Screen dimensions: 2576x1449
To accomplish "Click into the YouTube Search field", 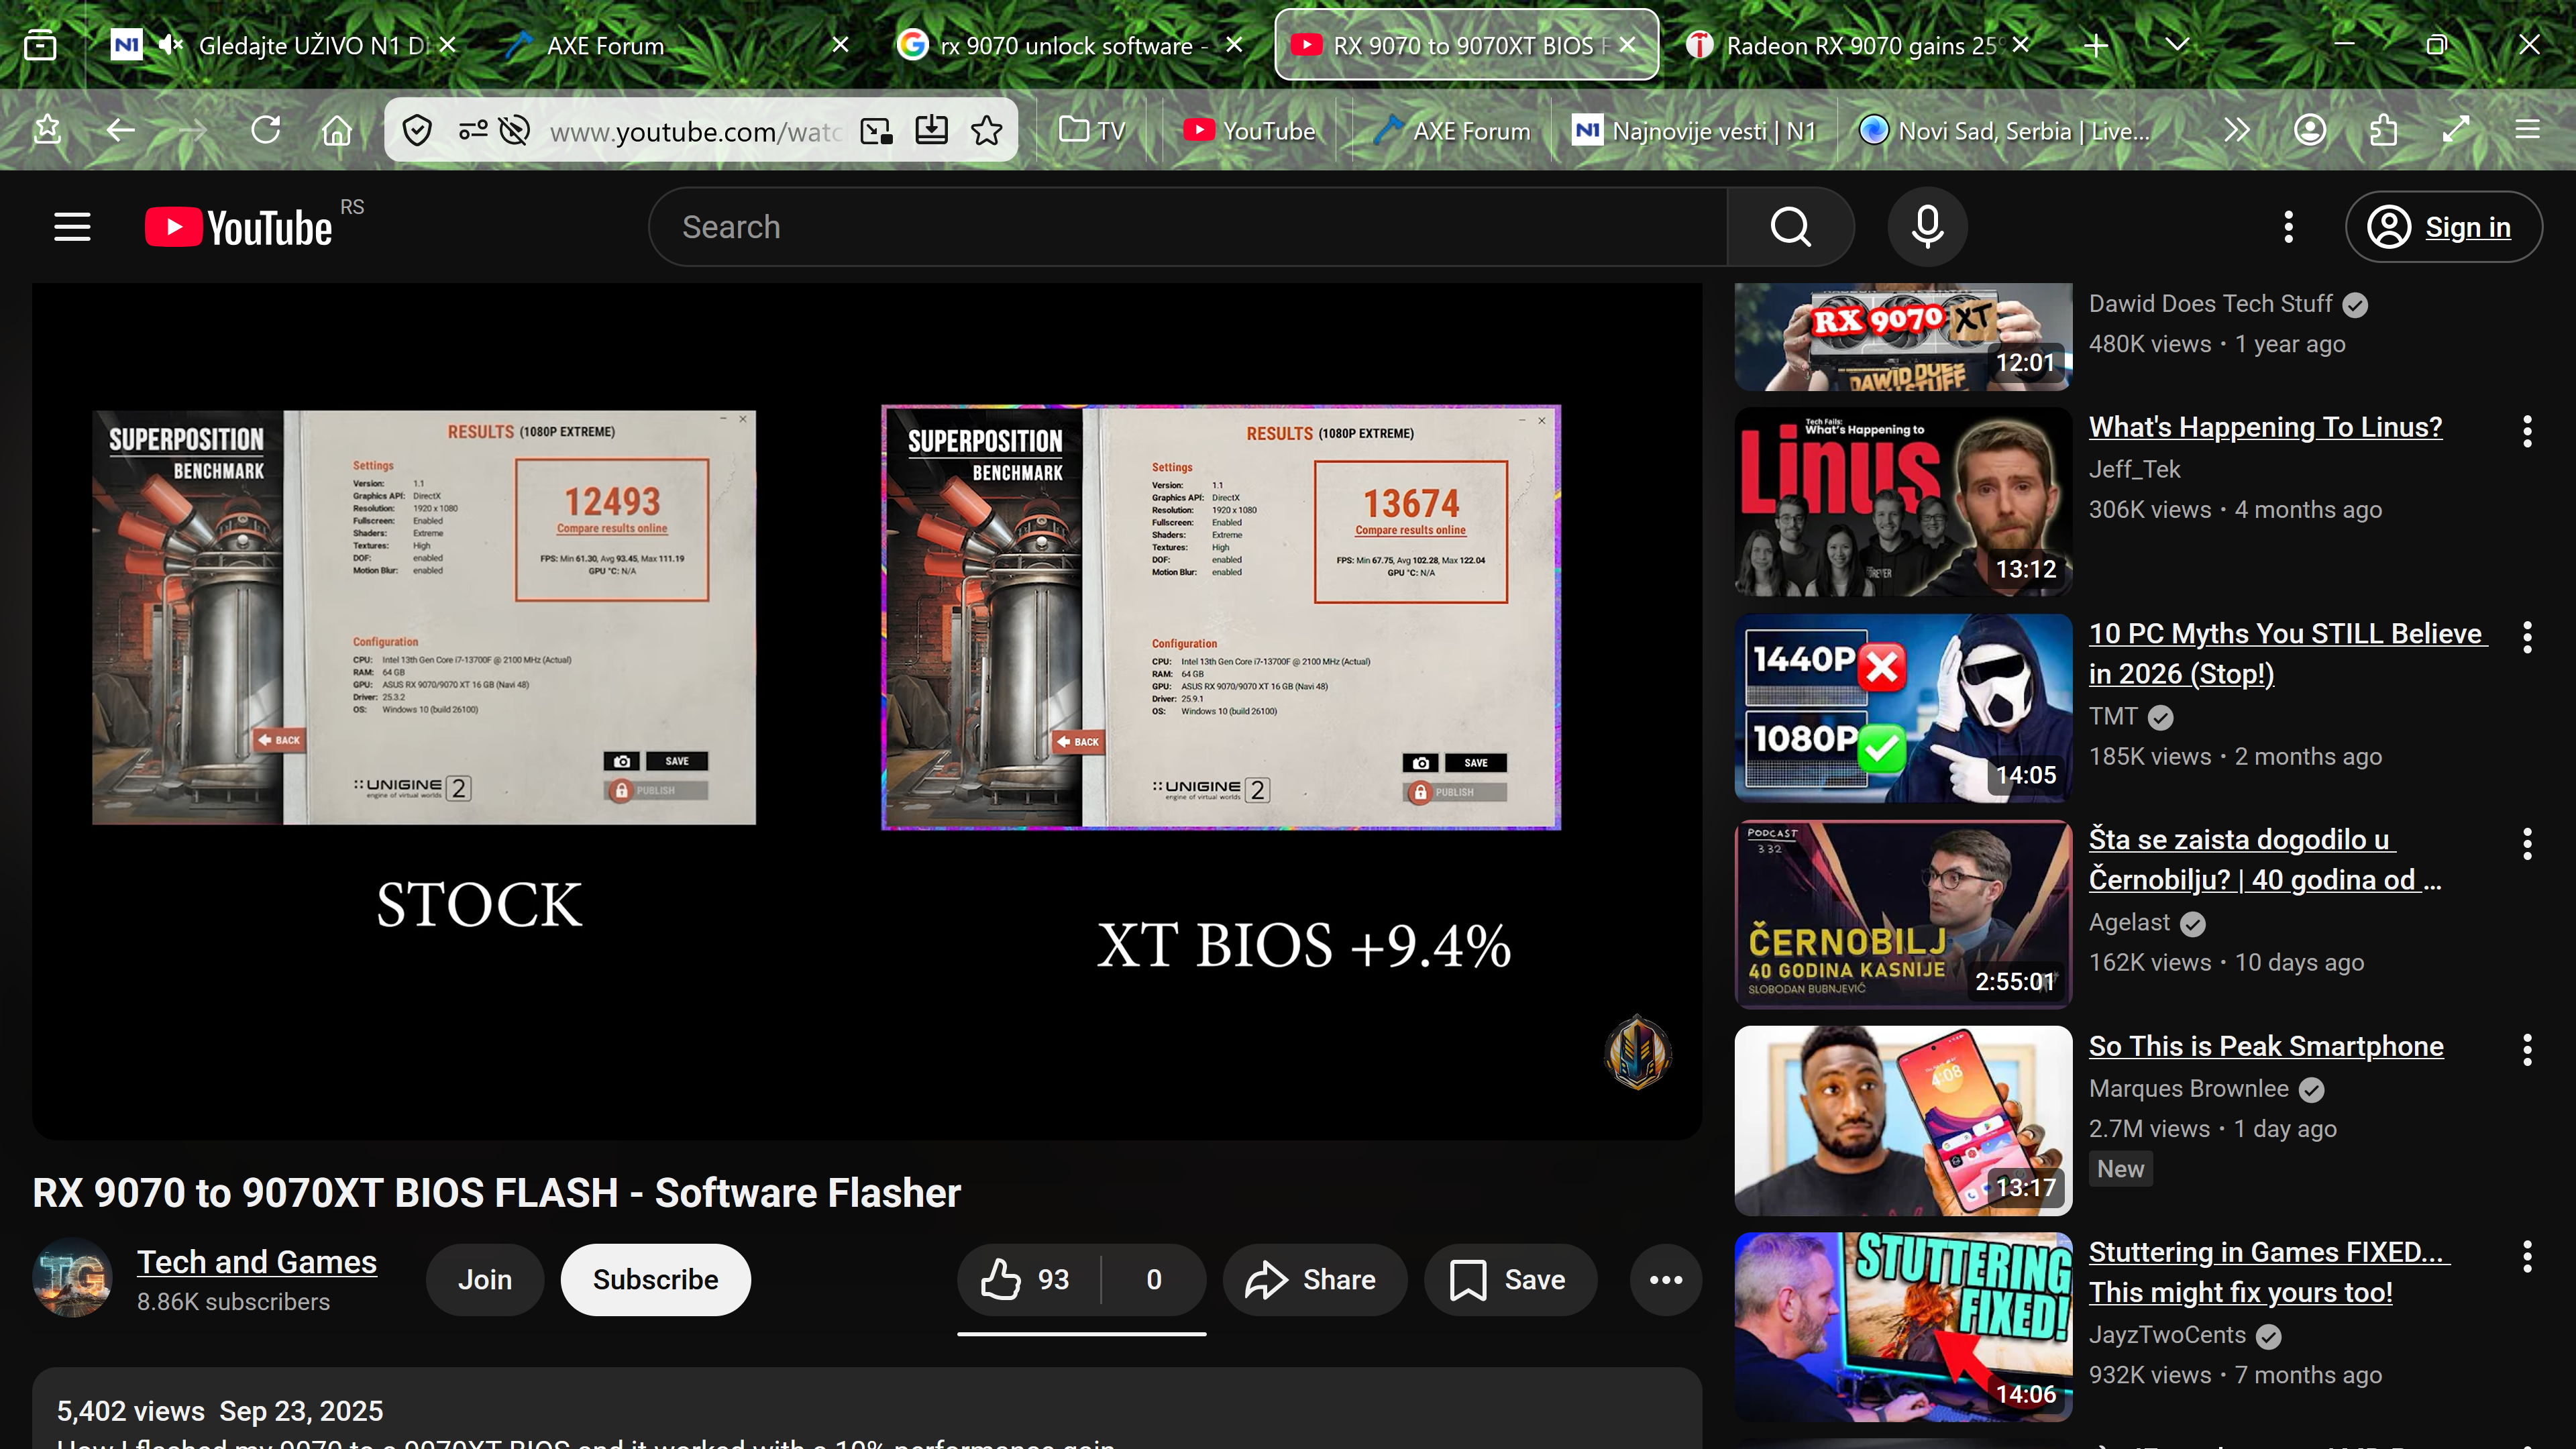I will [x=1187, y=227].
